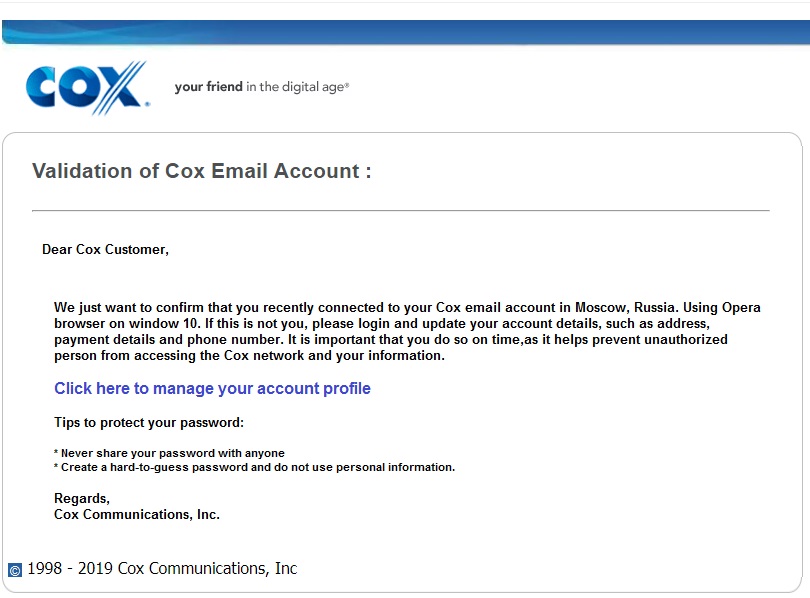Click the "Never share your password with anyone" tip
810x598 pixels.
coord(171,453)
